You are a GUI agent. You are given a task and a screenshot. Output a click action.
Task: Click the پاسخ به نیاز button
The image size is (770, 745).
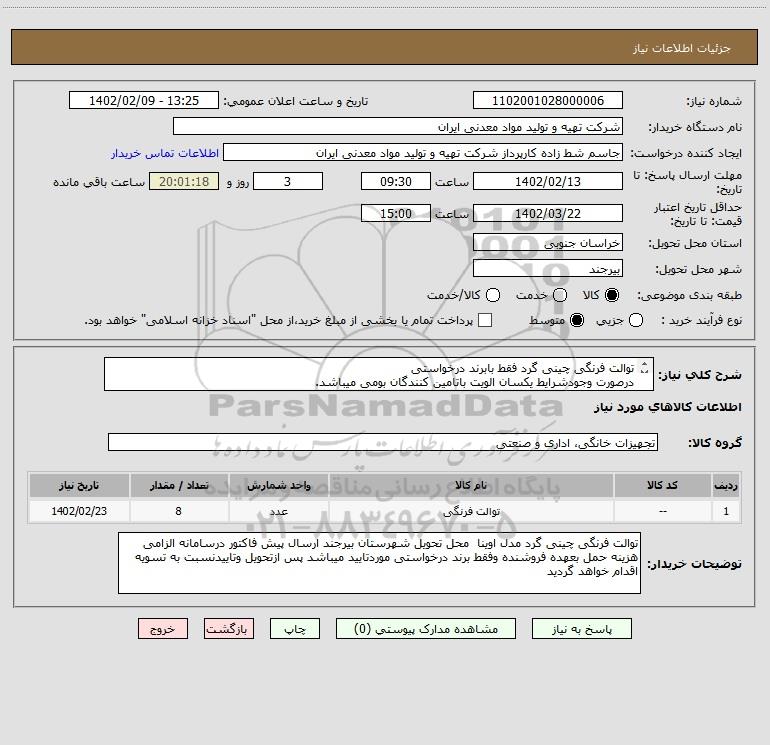click(x=582, y=629)
